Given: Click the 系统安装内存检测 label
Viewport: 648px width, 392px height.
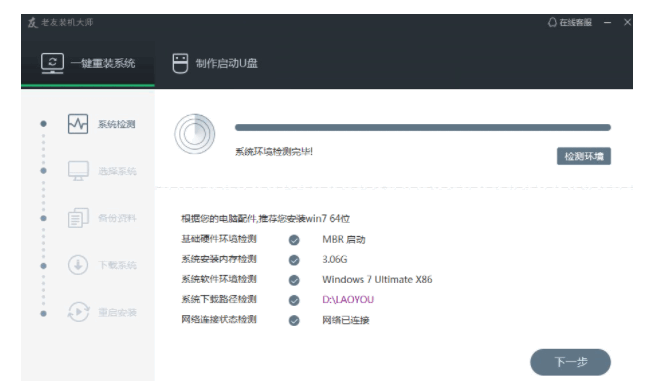Looking at the screenshot, I should click(219, 259).
